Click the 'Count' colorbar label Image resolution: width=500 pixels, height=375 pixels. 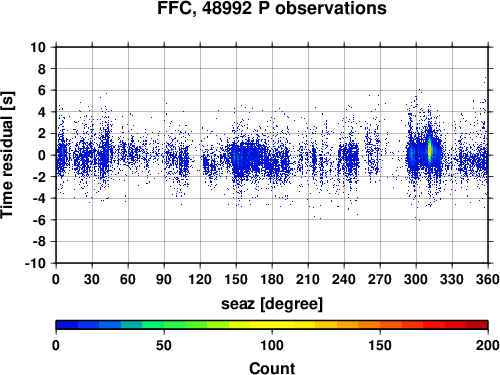point(272,368)
